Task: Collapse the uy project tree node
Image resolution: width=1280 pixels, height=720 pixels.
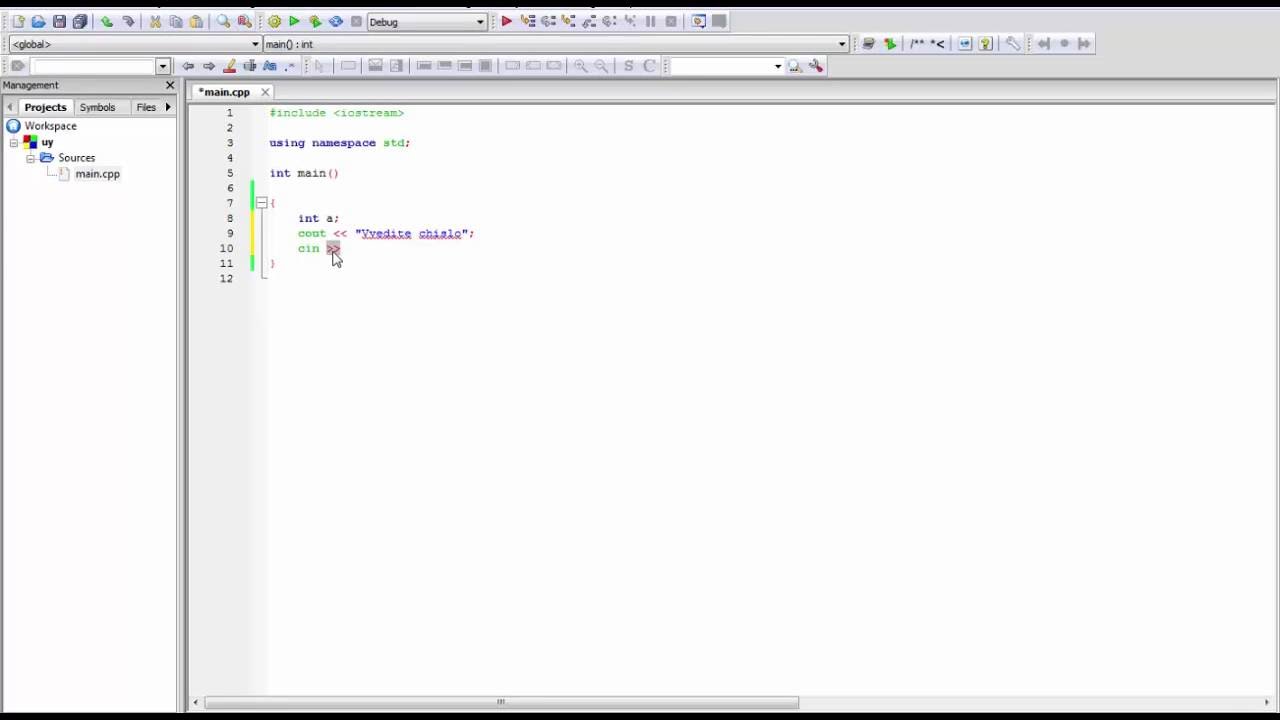Action: (14, 143)
